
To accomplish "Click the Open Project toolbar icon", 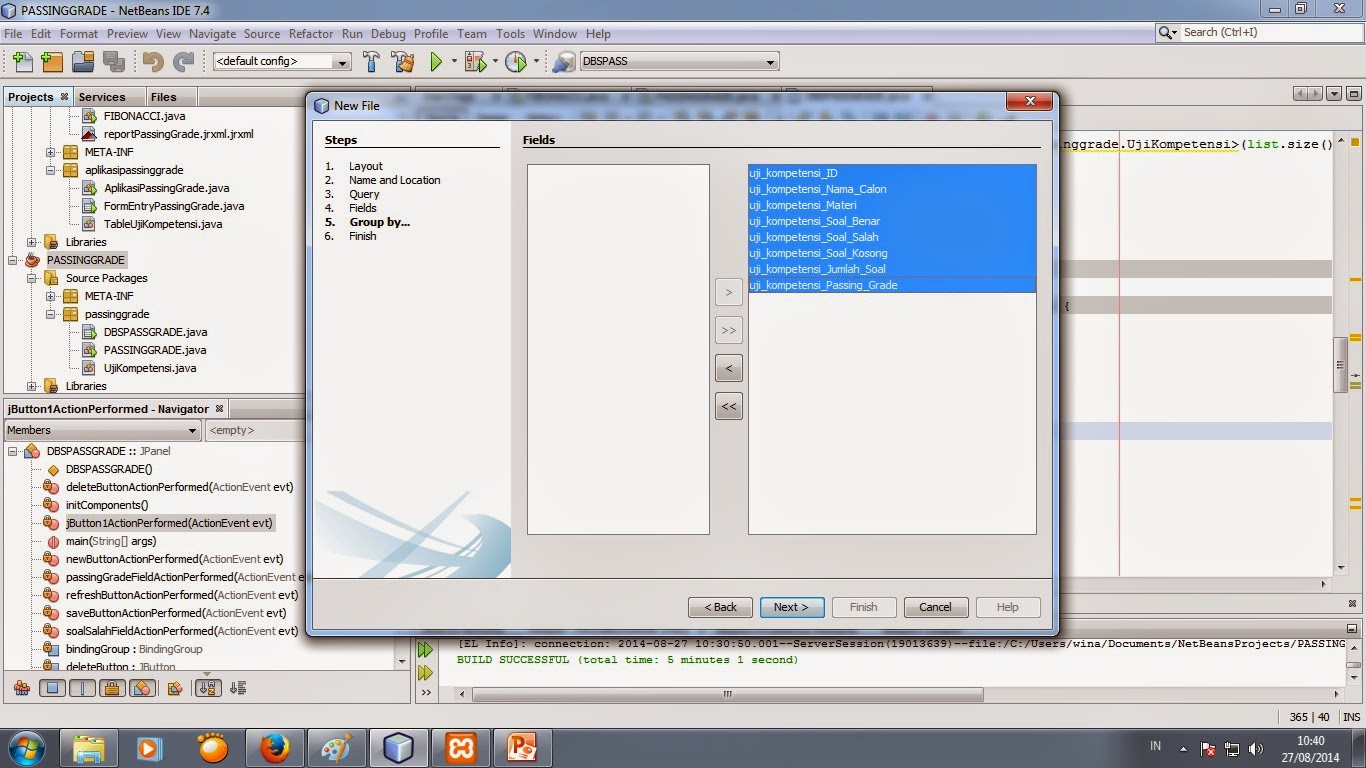I will pyautogui.click(x=83, y=62).
